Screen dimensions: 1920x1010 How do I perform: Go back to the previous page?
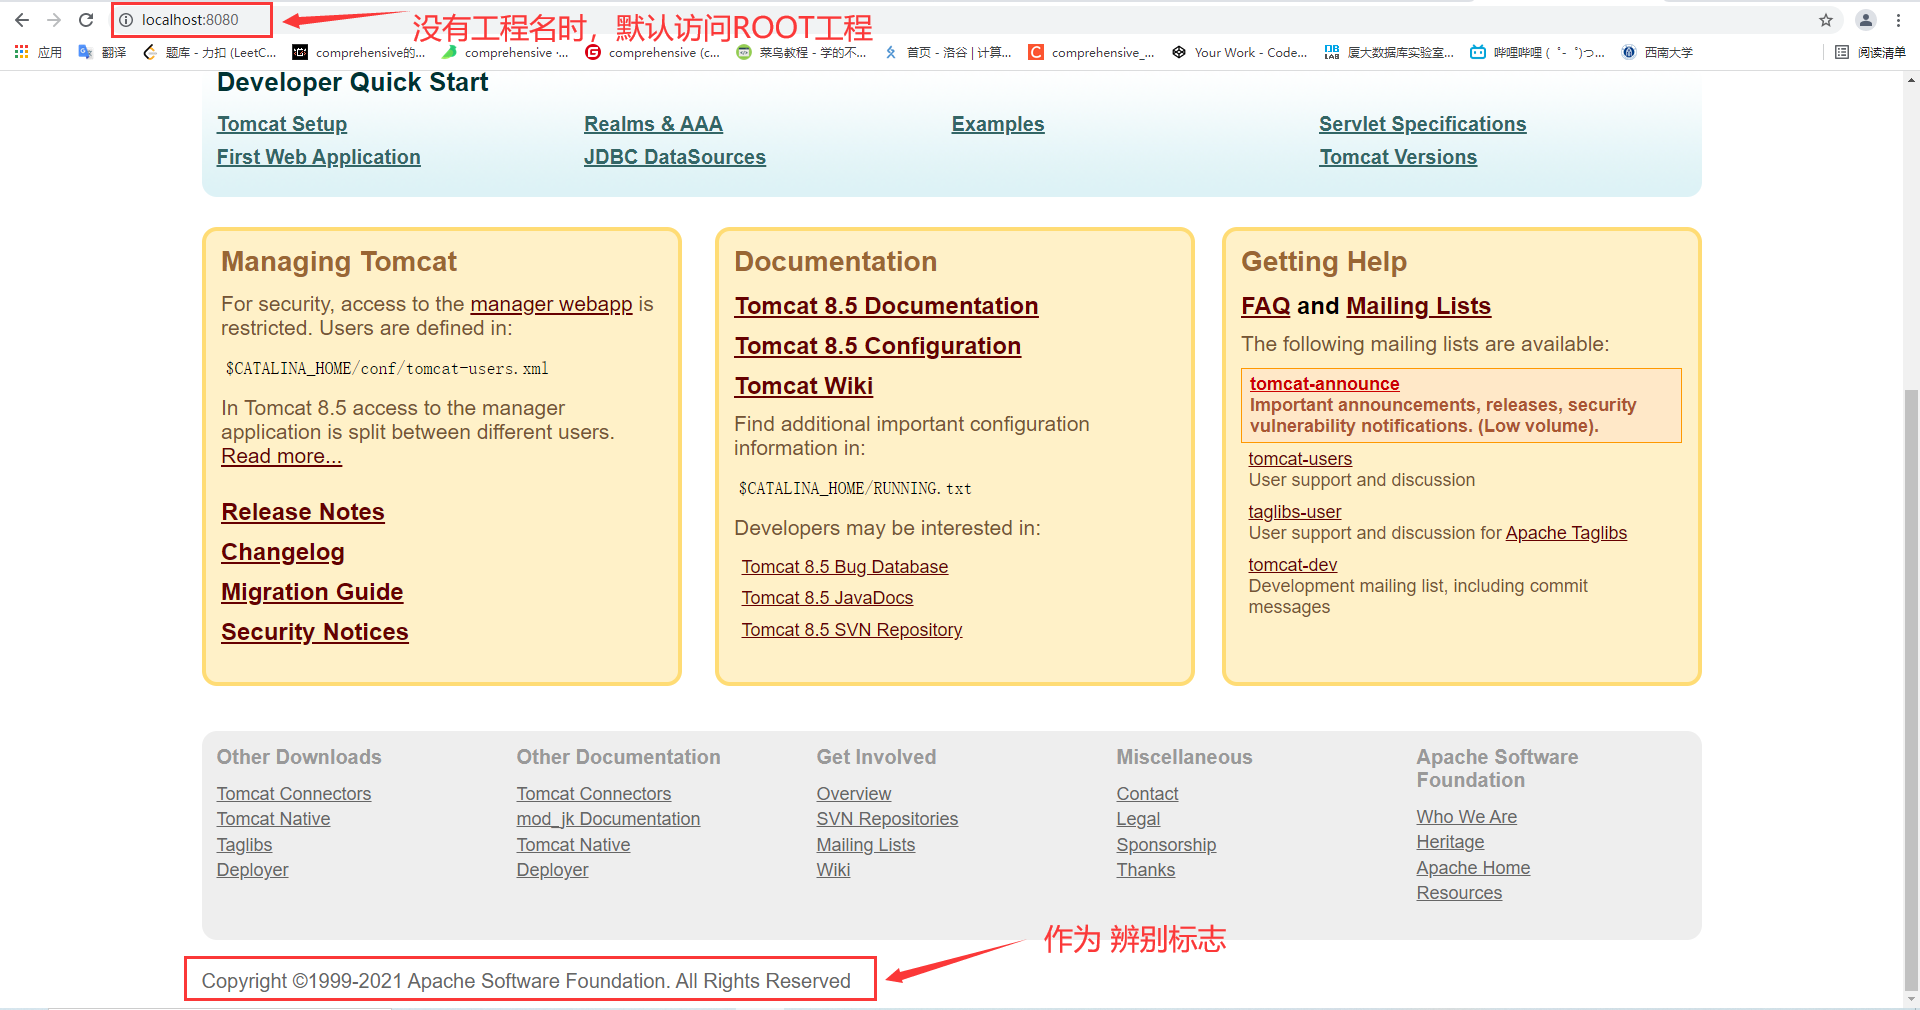22,20
